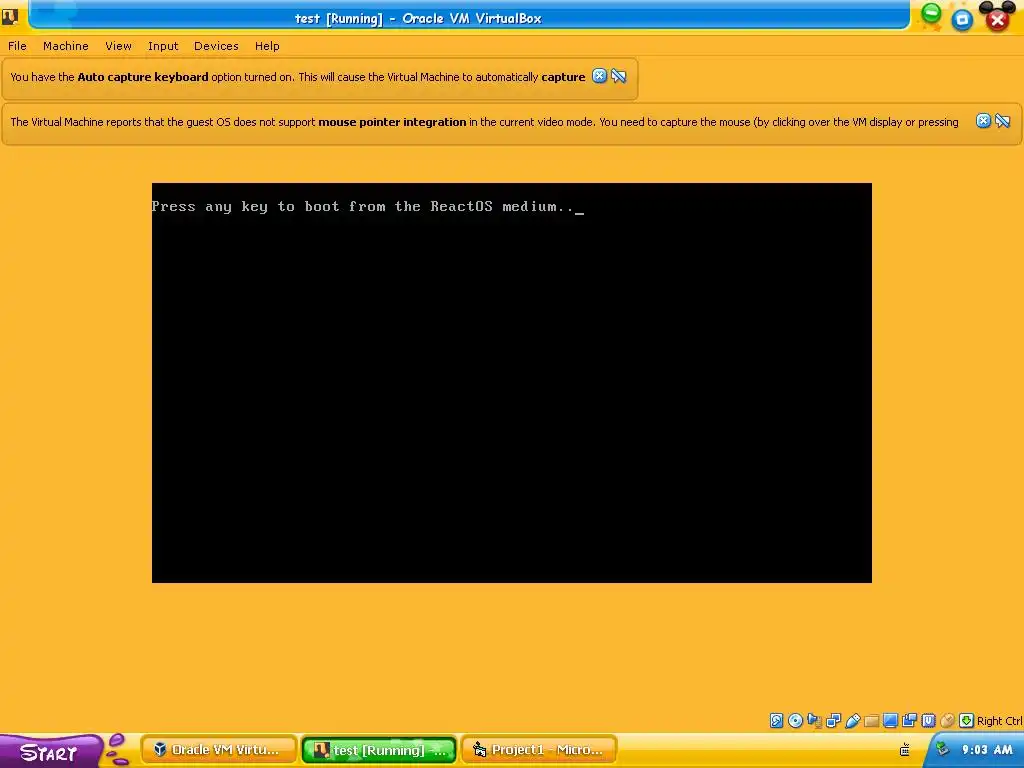Click the 9:03 AM clock

tap(987, 750)
